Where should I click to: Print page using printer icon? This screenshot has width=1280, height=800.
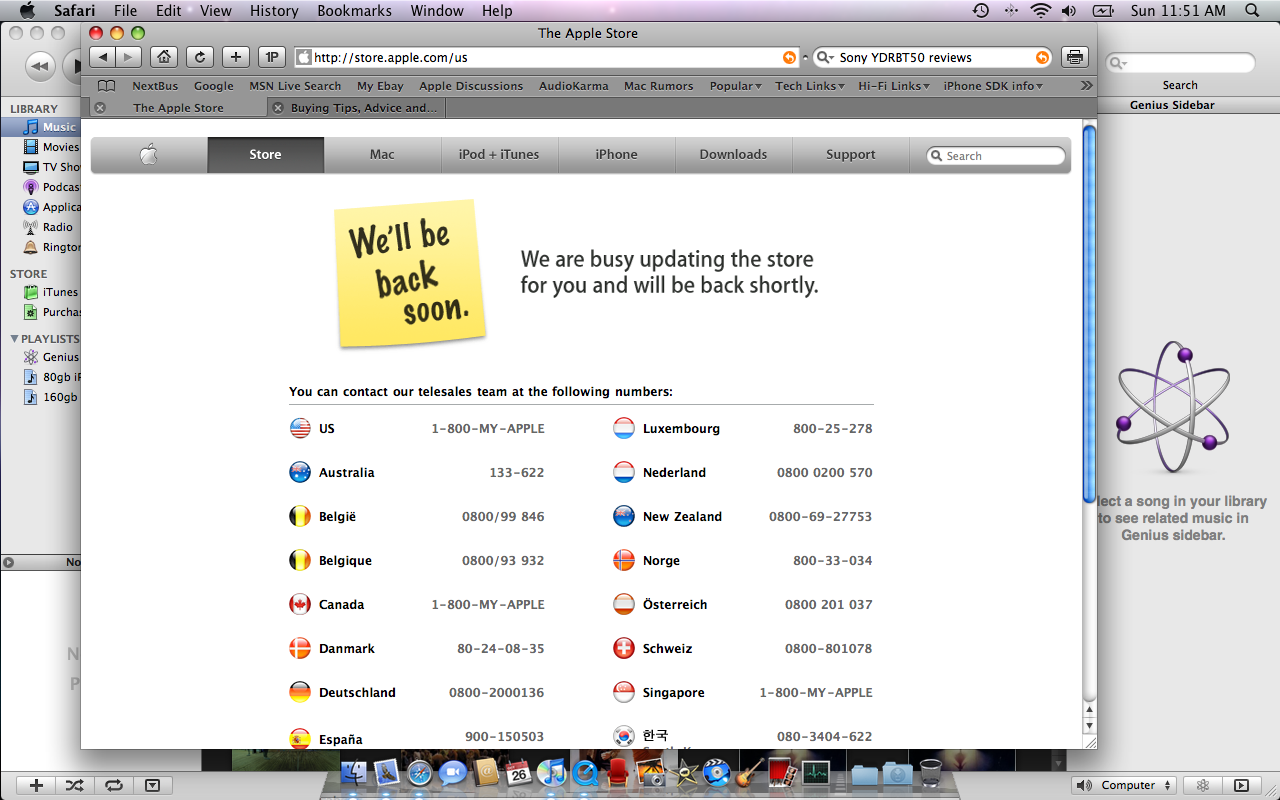[x=1074, y=57]
